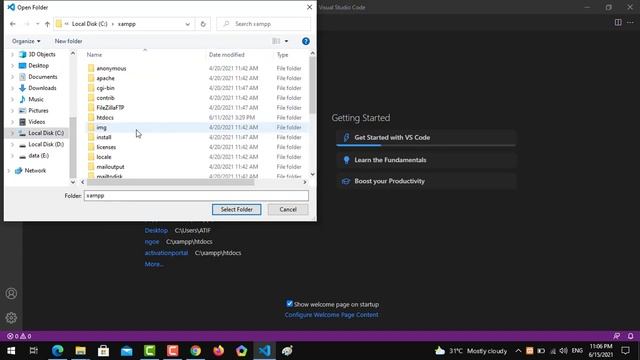The image size is (640, 360).
Task: Click Select Folder button
Action: point(236,209)
